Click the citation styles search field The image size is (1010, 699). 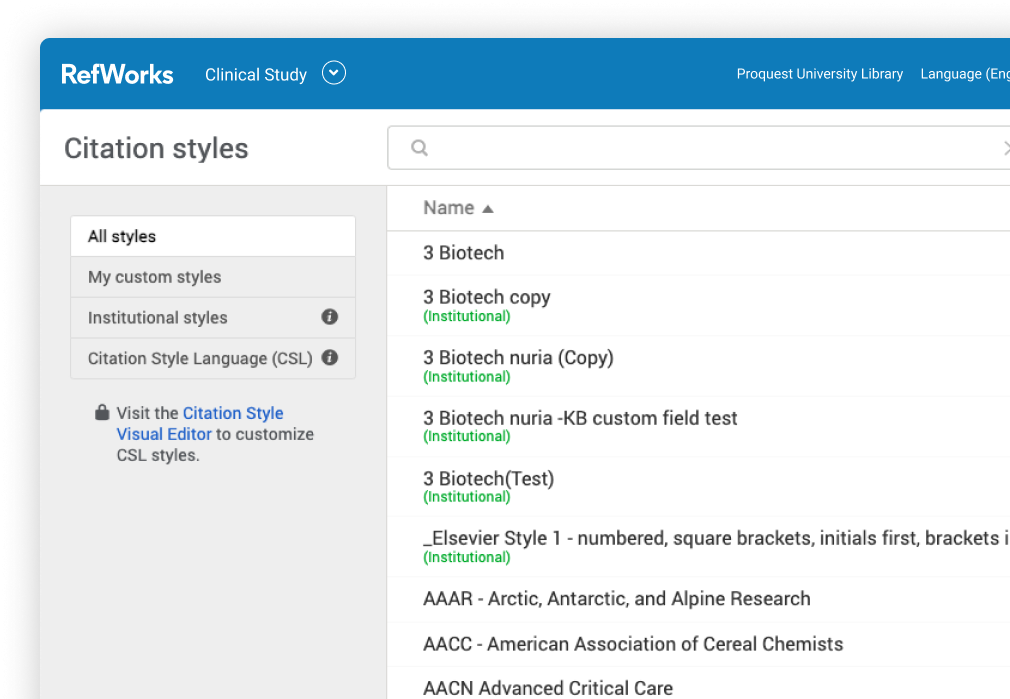point(698,148)
